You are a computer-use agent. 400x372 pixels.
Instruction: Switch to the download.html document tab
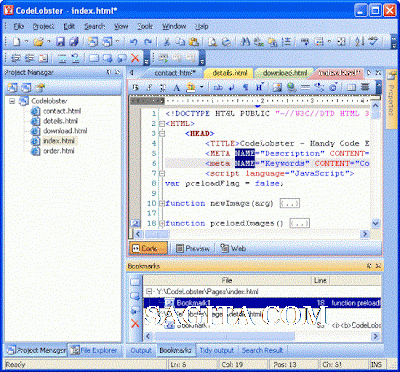(285, 73)
